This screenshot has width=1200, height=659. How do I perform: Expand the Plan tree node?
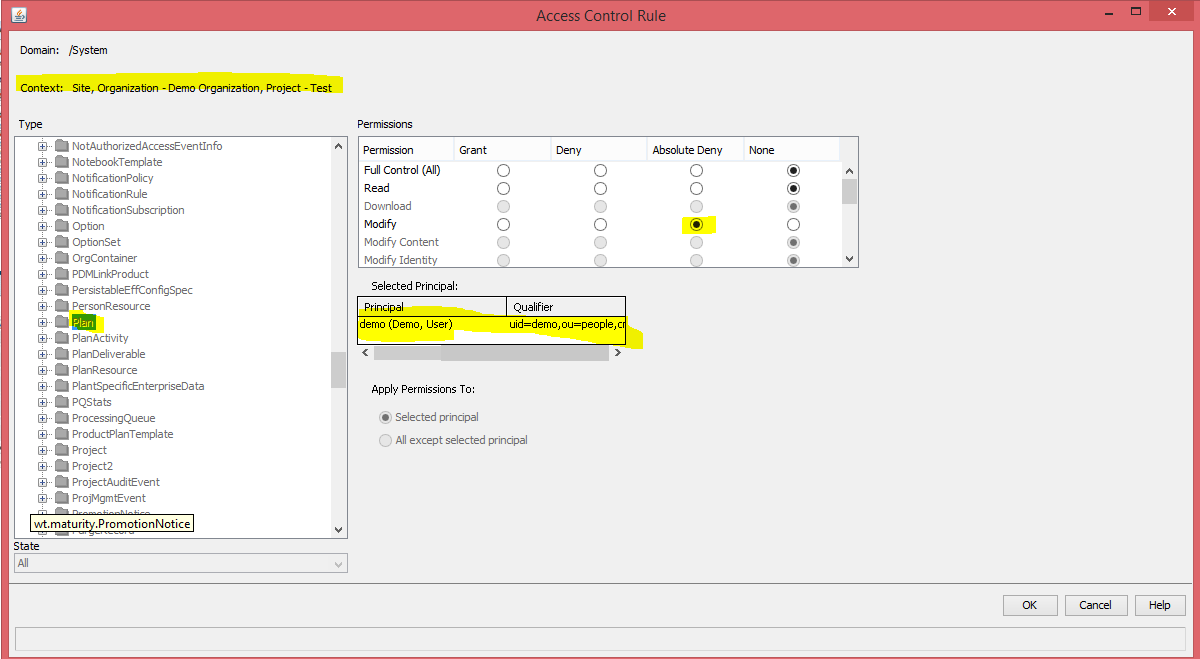pyautogui.click(x=43, y=322)
